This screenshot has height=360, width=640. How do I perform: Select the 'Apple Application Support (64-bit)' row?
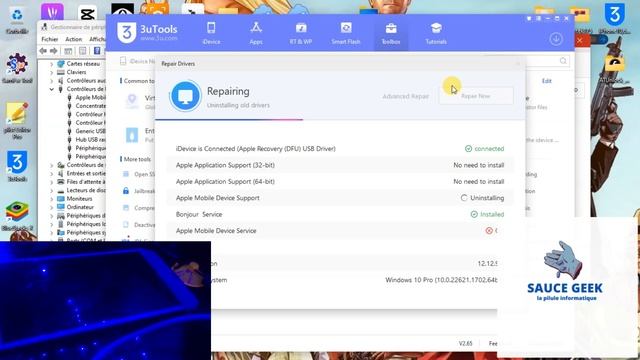tap(340, 181)
